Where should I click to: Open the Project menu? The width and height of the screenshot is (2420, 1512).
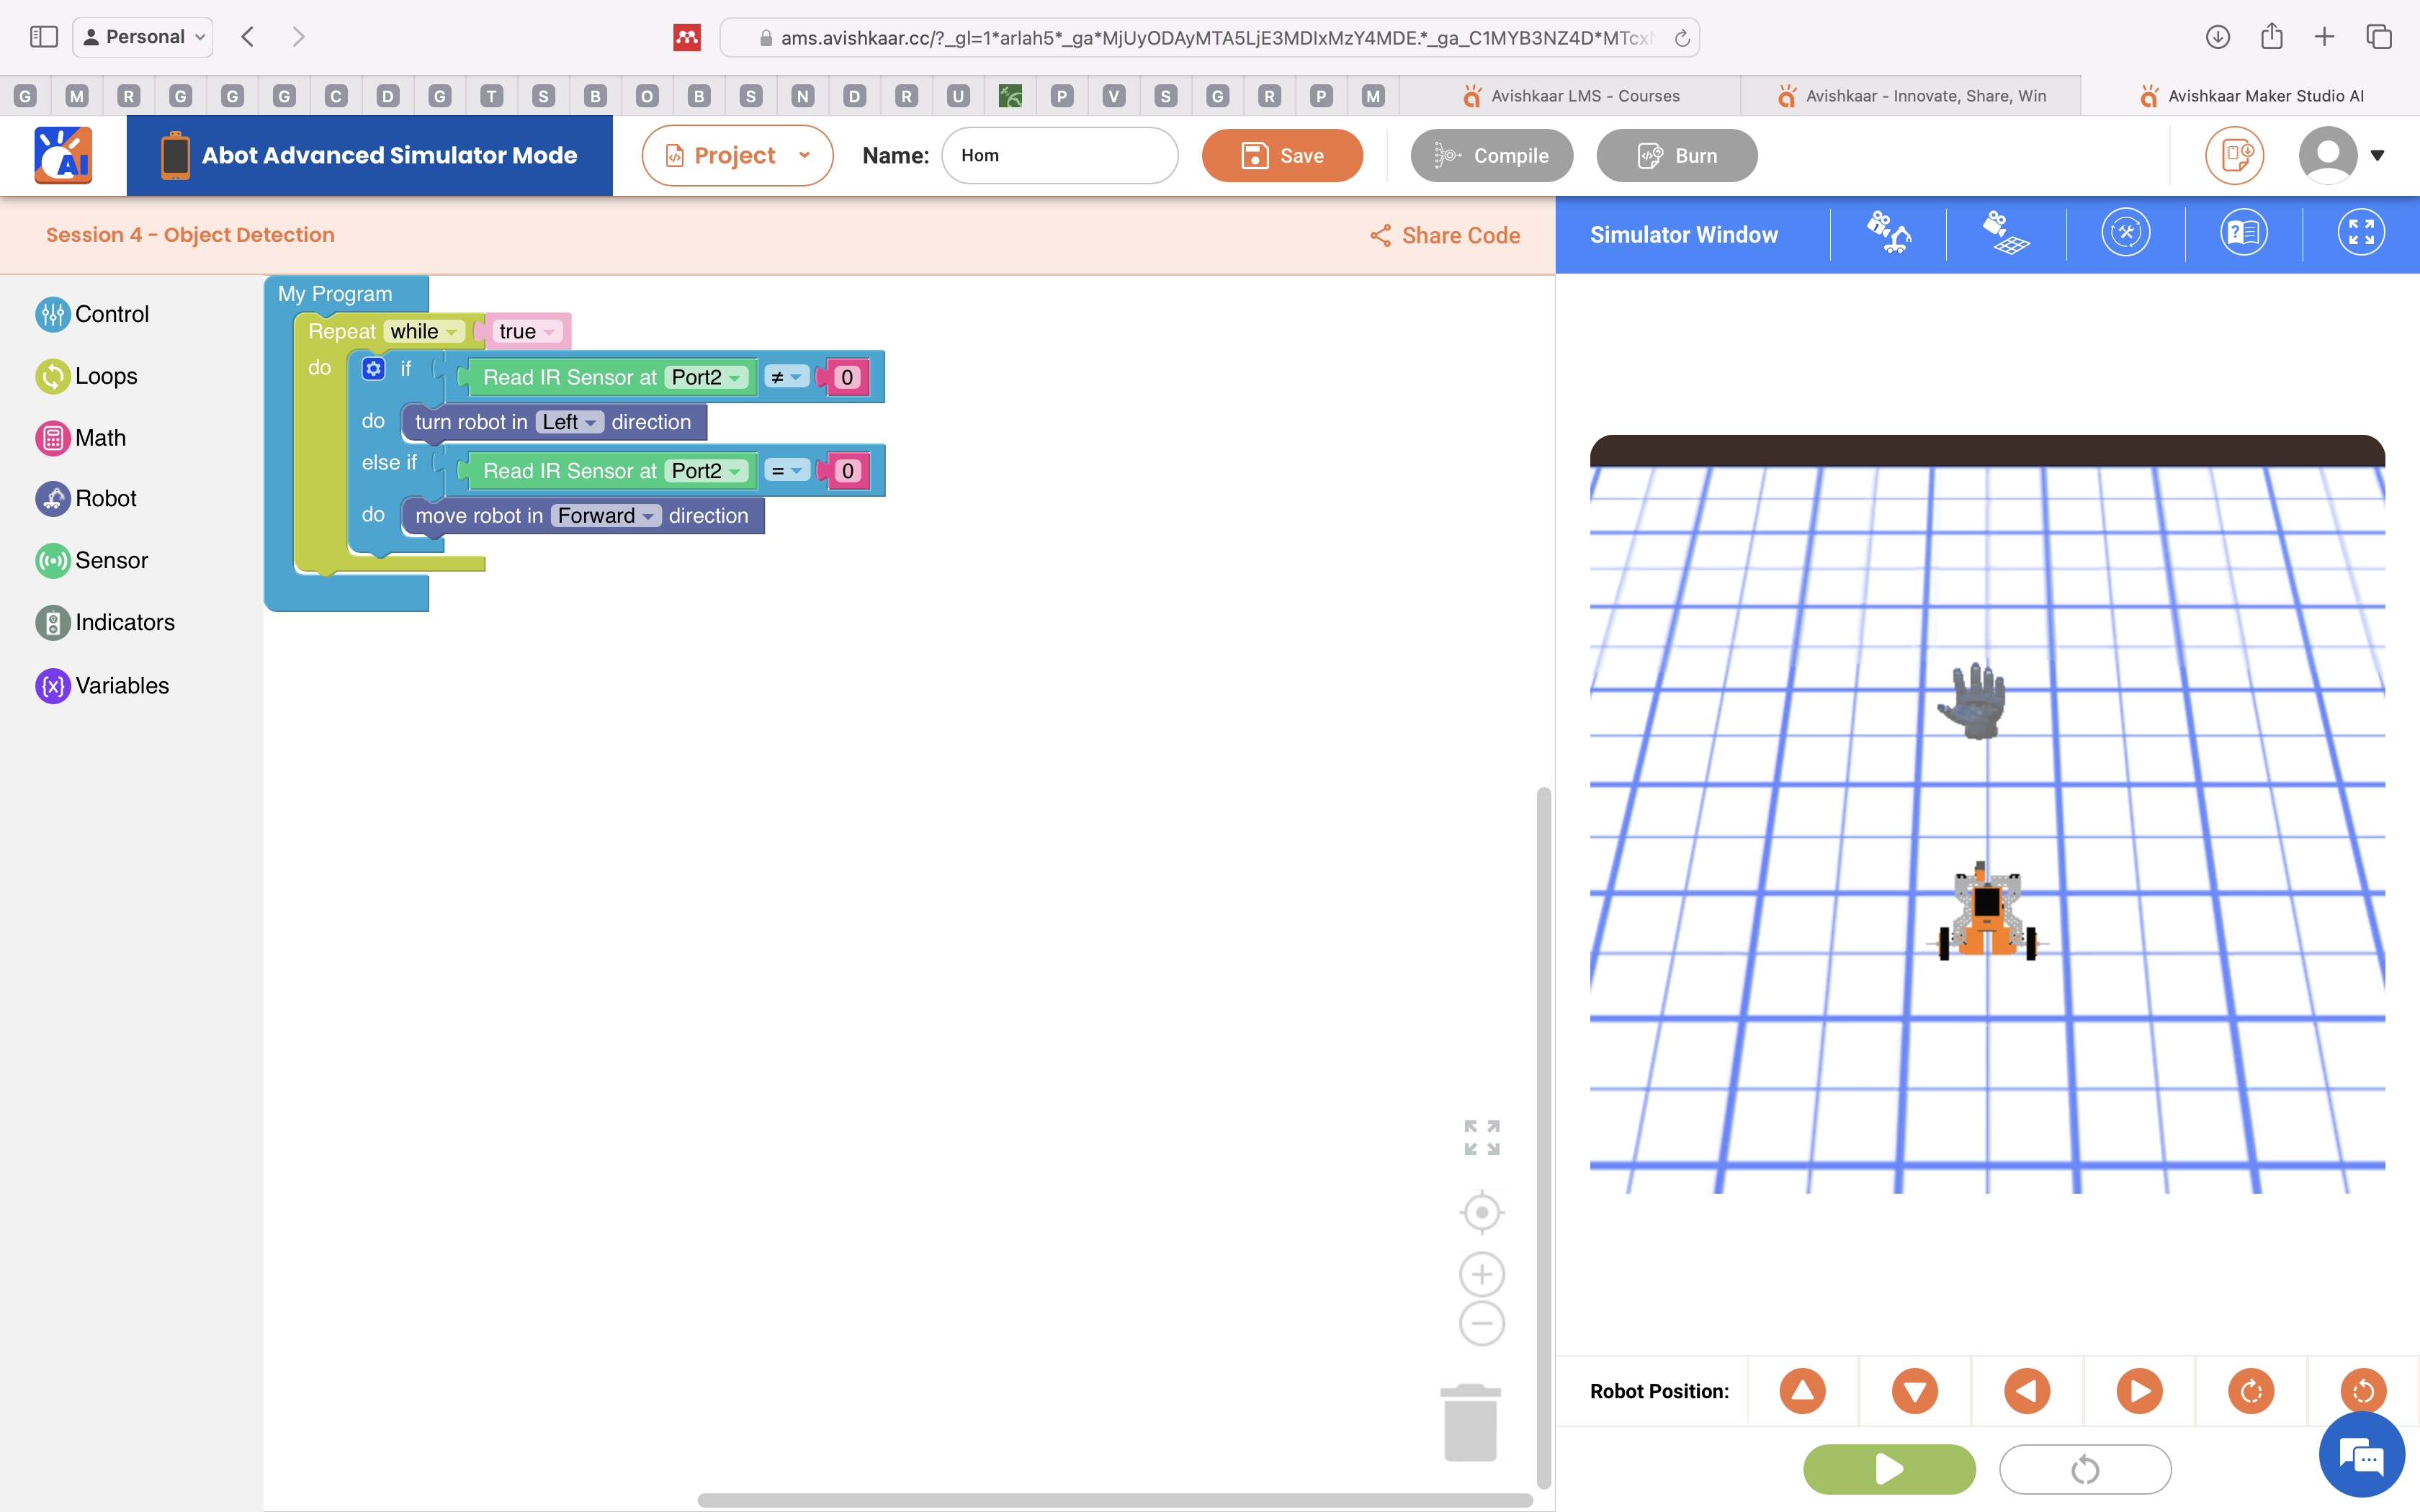point(737,155)
